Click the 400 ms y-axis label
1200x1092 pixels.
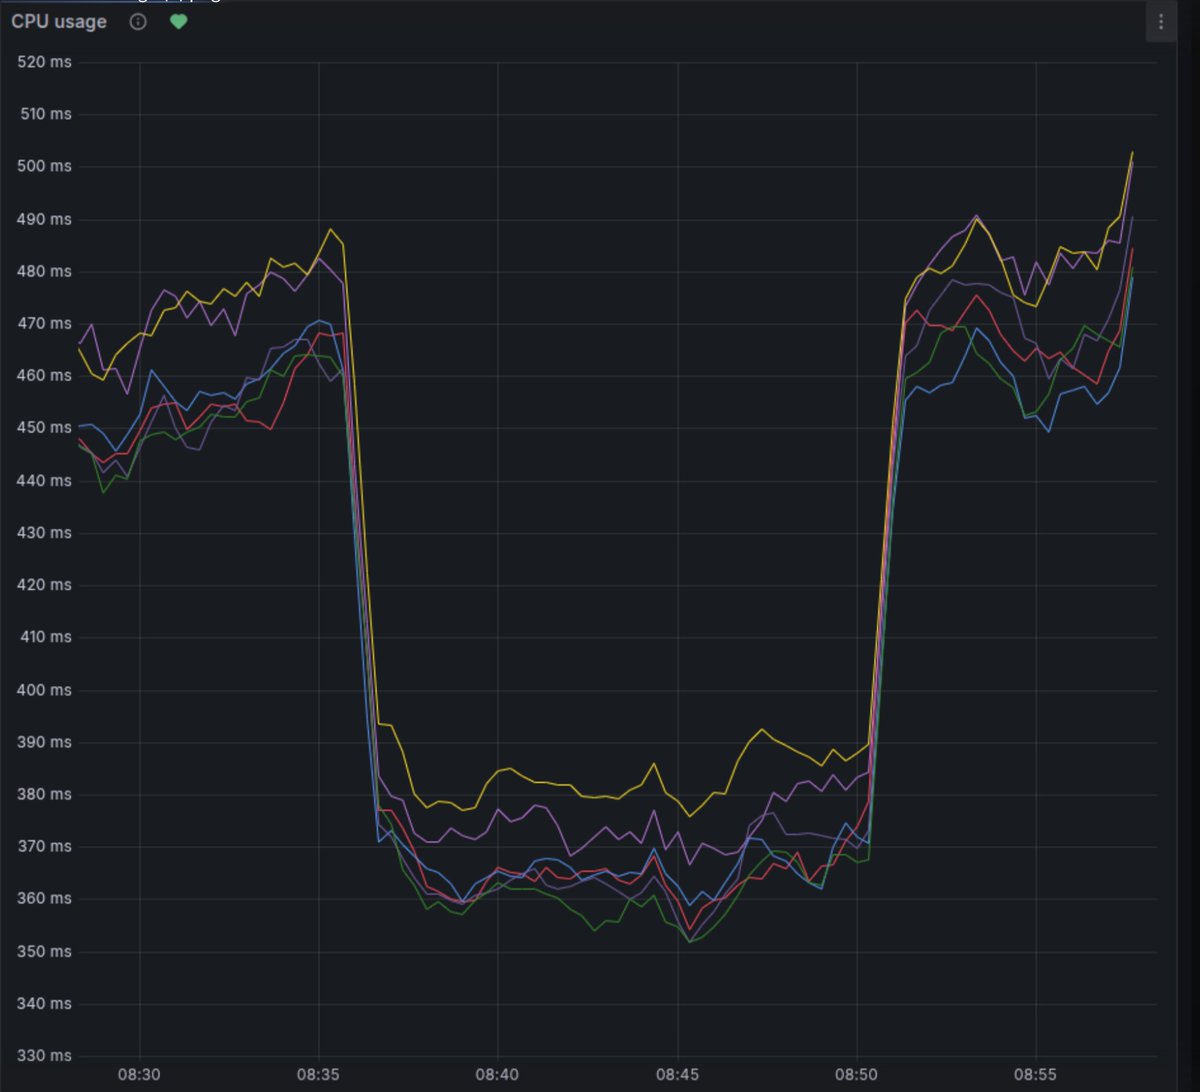(46, 689)
